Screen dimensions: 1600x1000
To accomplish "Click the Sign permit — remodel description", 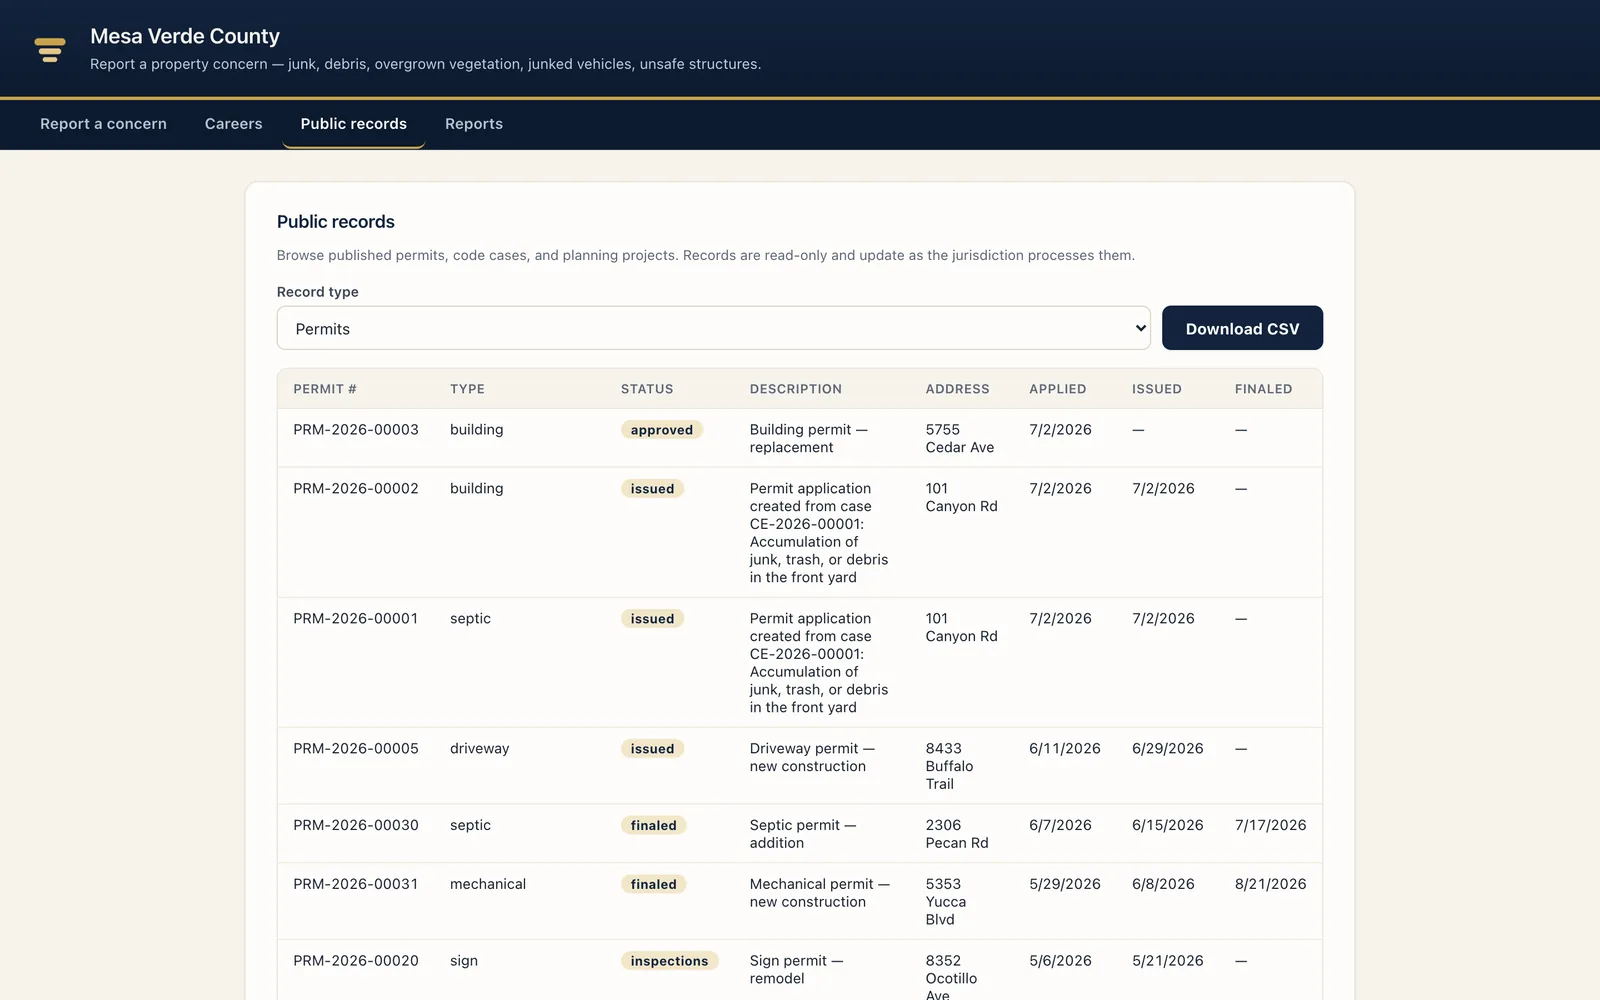I will 797,970.
